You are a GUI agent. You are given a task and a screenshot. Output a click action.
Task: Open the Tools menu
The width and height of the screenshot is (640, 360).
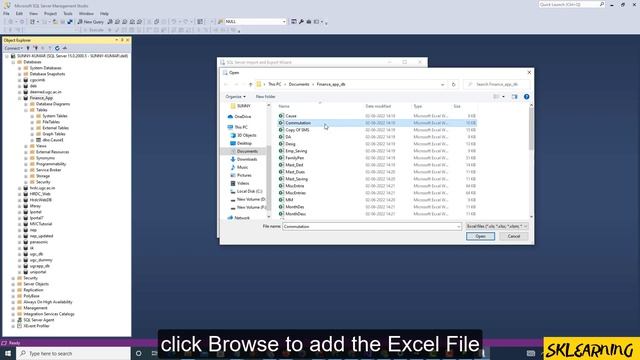point(68,13)
